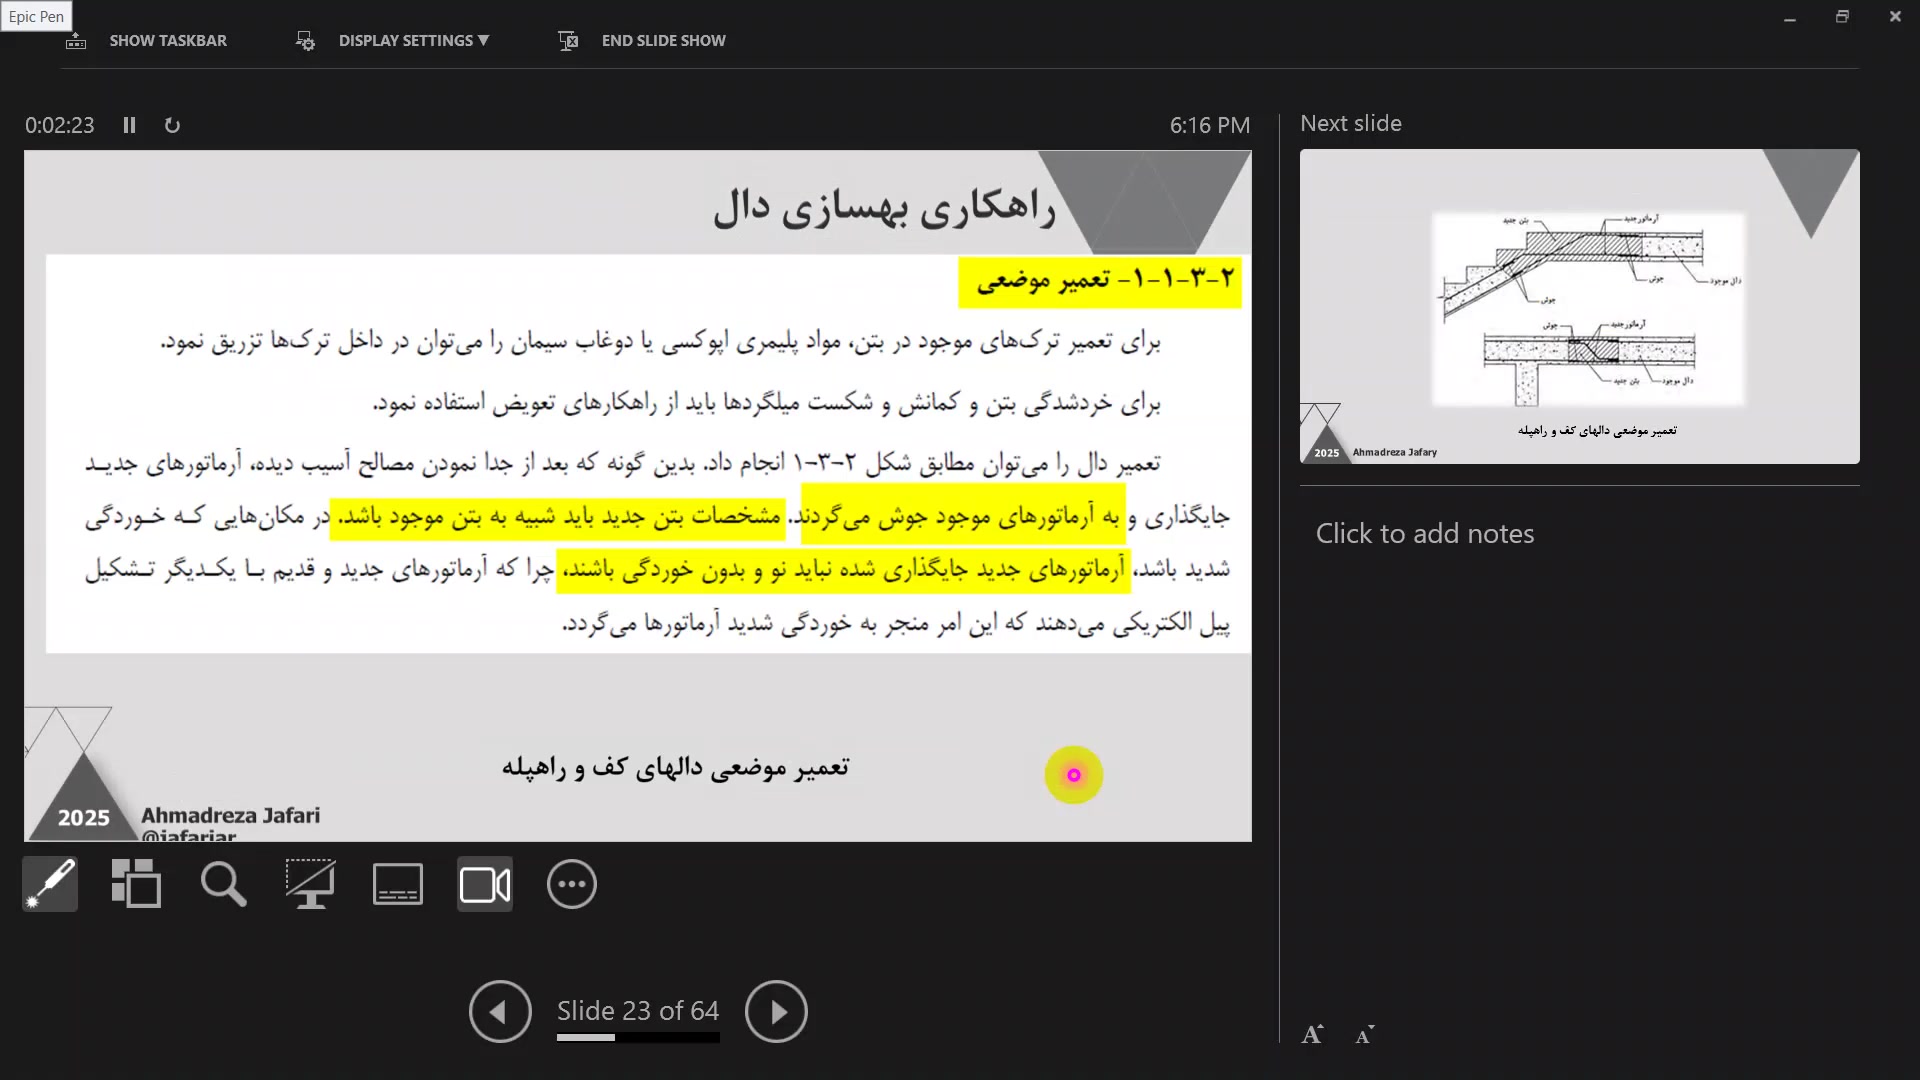1920x1080 pixels.
Task: Click the Zoom into slide magnifier
Action: click(x=223, y=884)
